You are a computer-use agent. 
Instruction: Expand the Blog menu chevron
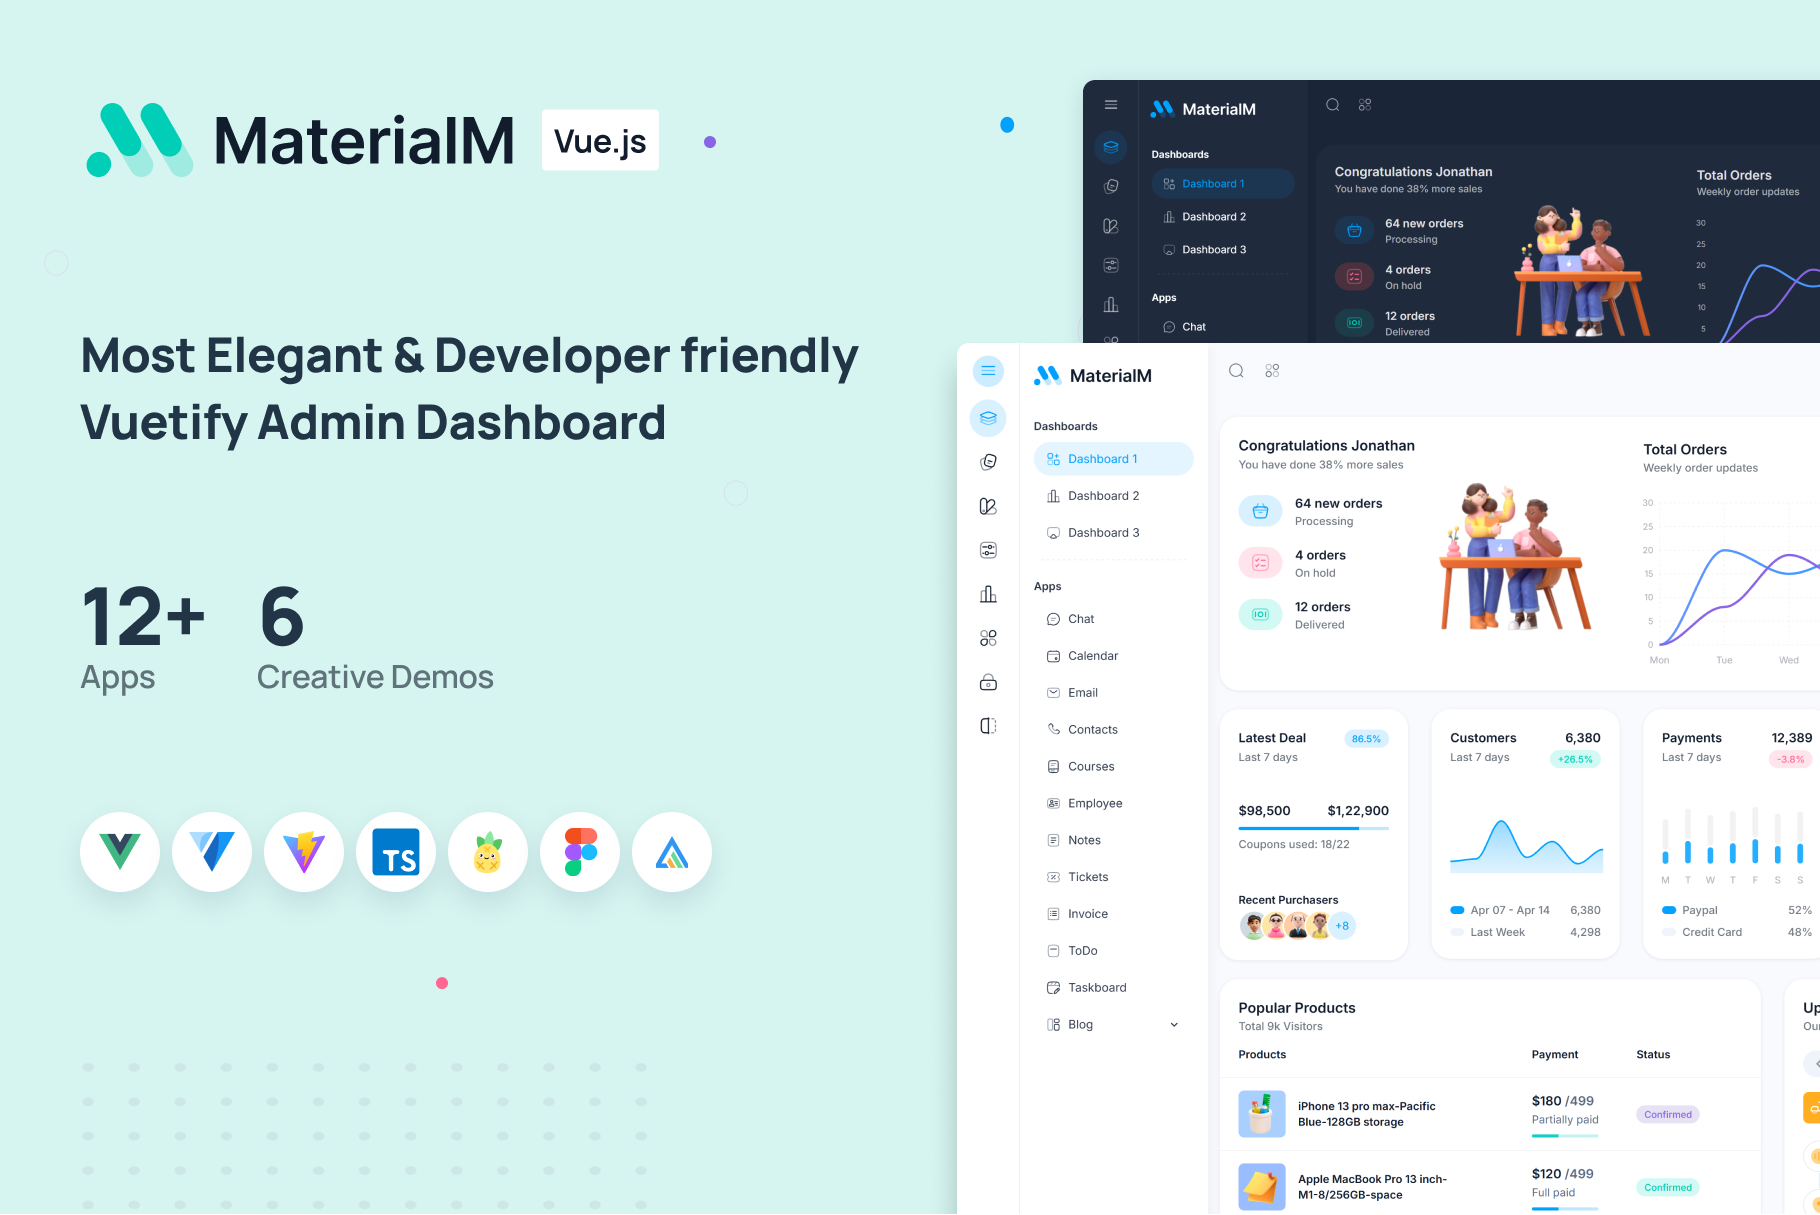[x=1174, y=1025]
